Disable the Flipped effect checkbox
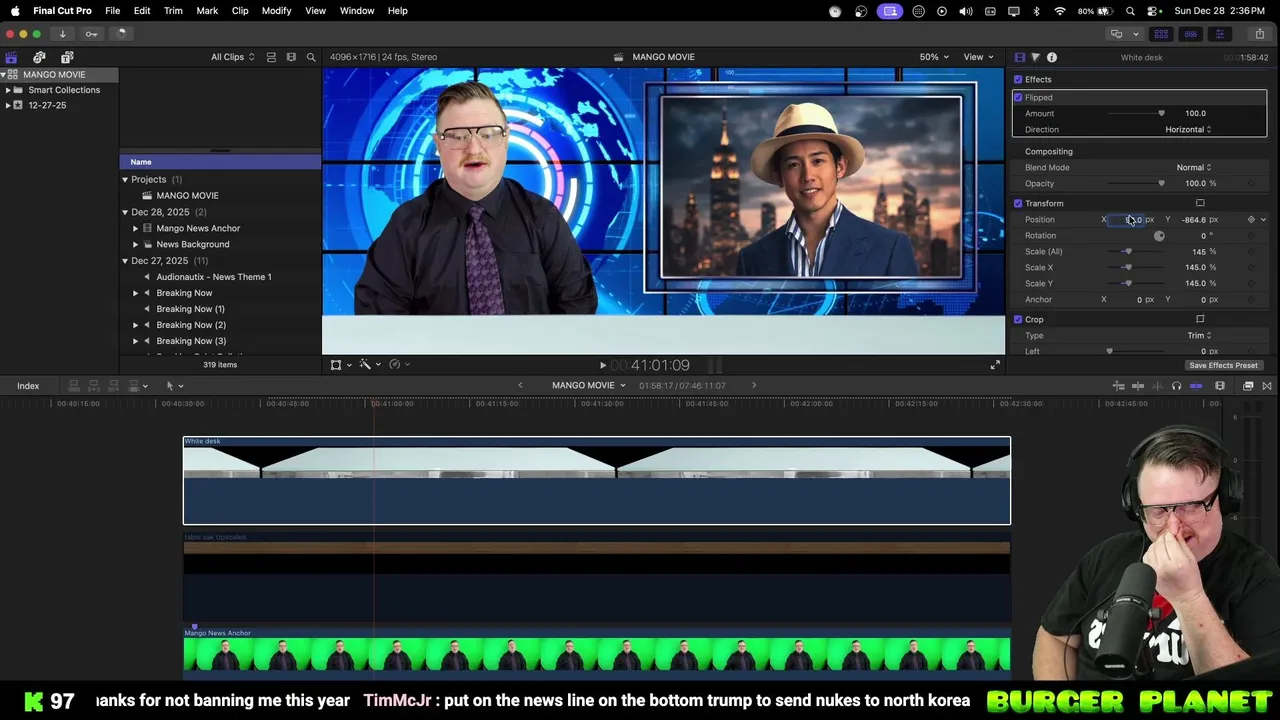Image resolution: width=1280 pixels, height=720 pixels. pos(1018,97)
